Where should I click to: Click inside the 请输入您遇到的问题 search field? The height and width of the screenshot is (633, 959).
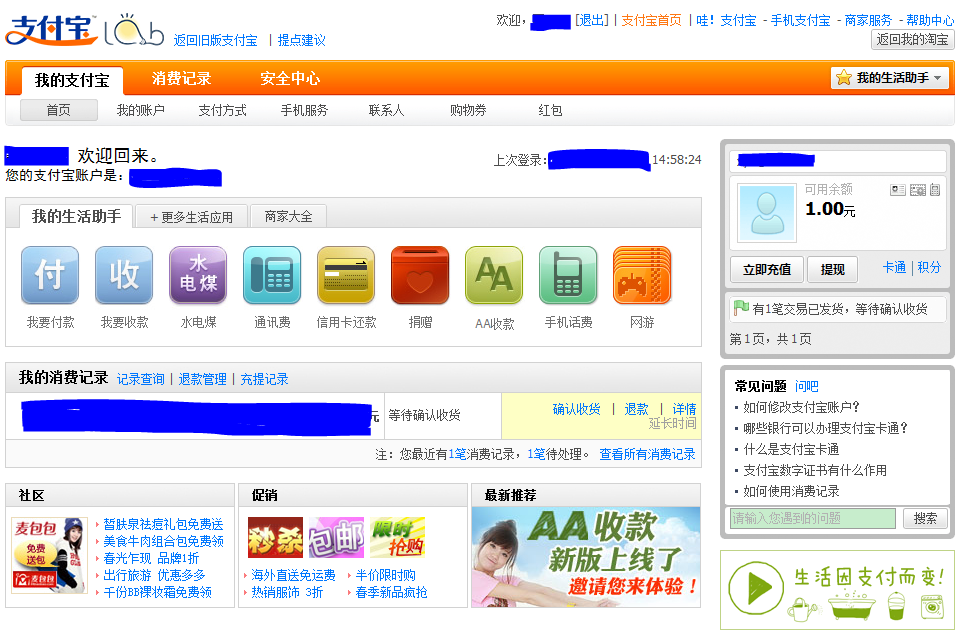[x=815, y=518]
